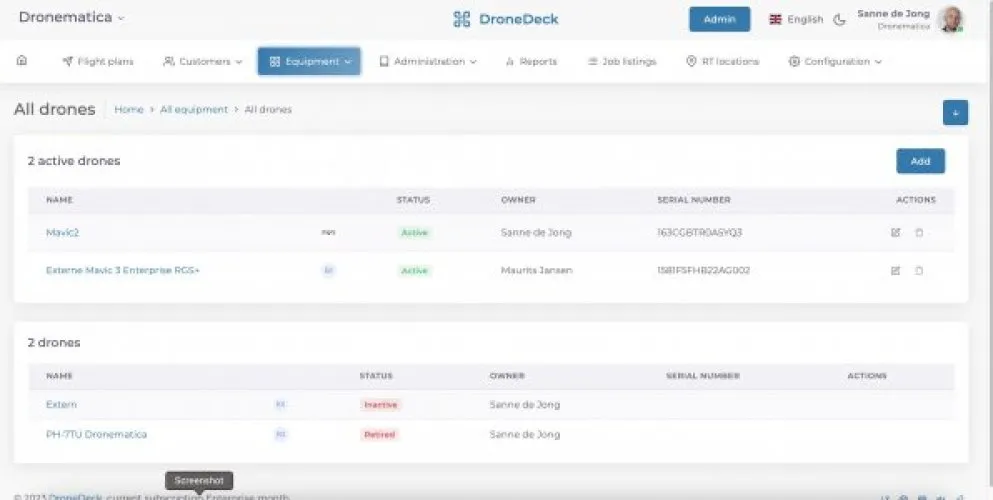Open the Configuration dropdown
The image size is (993, 500).
pyautogui.click(x=835, y=62)
